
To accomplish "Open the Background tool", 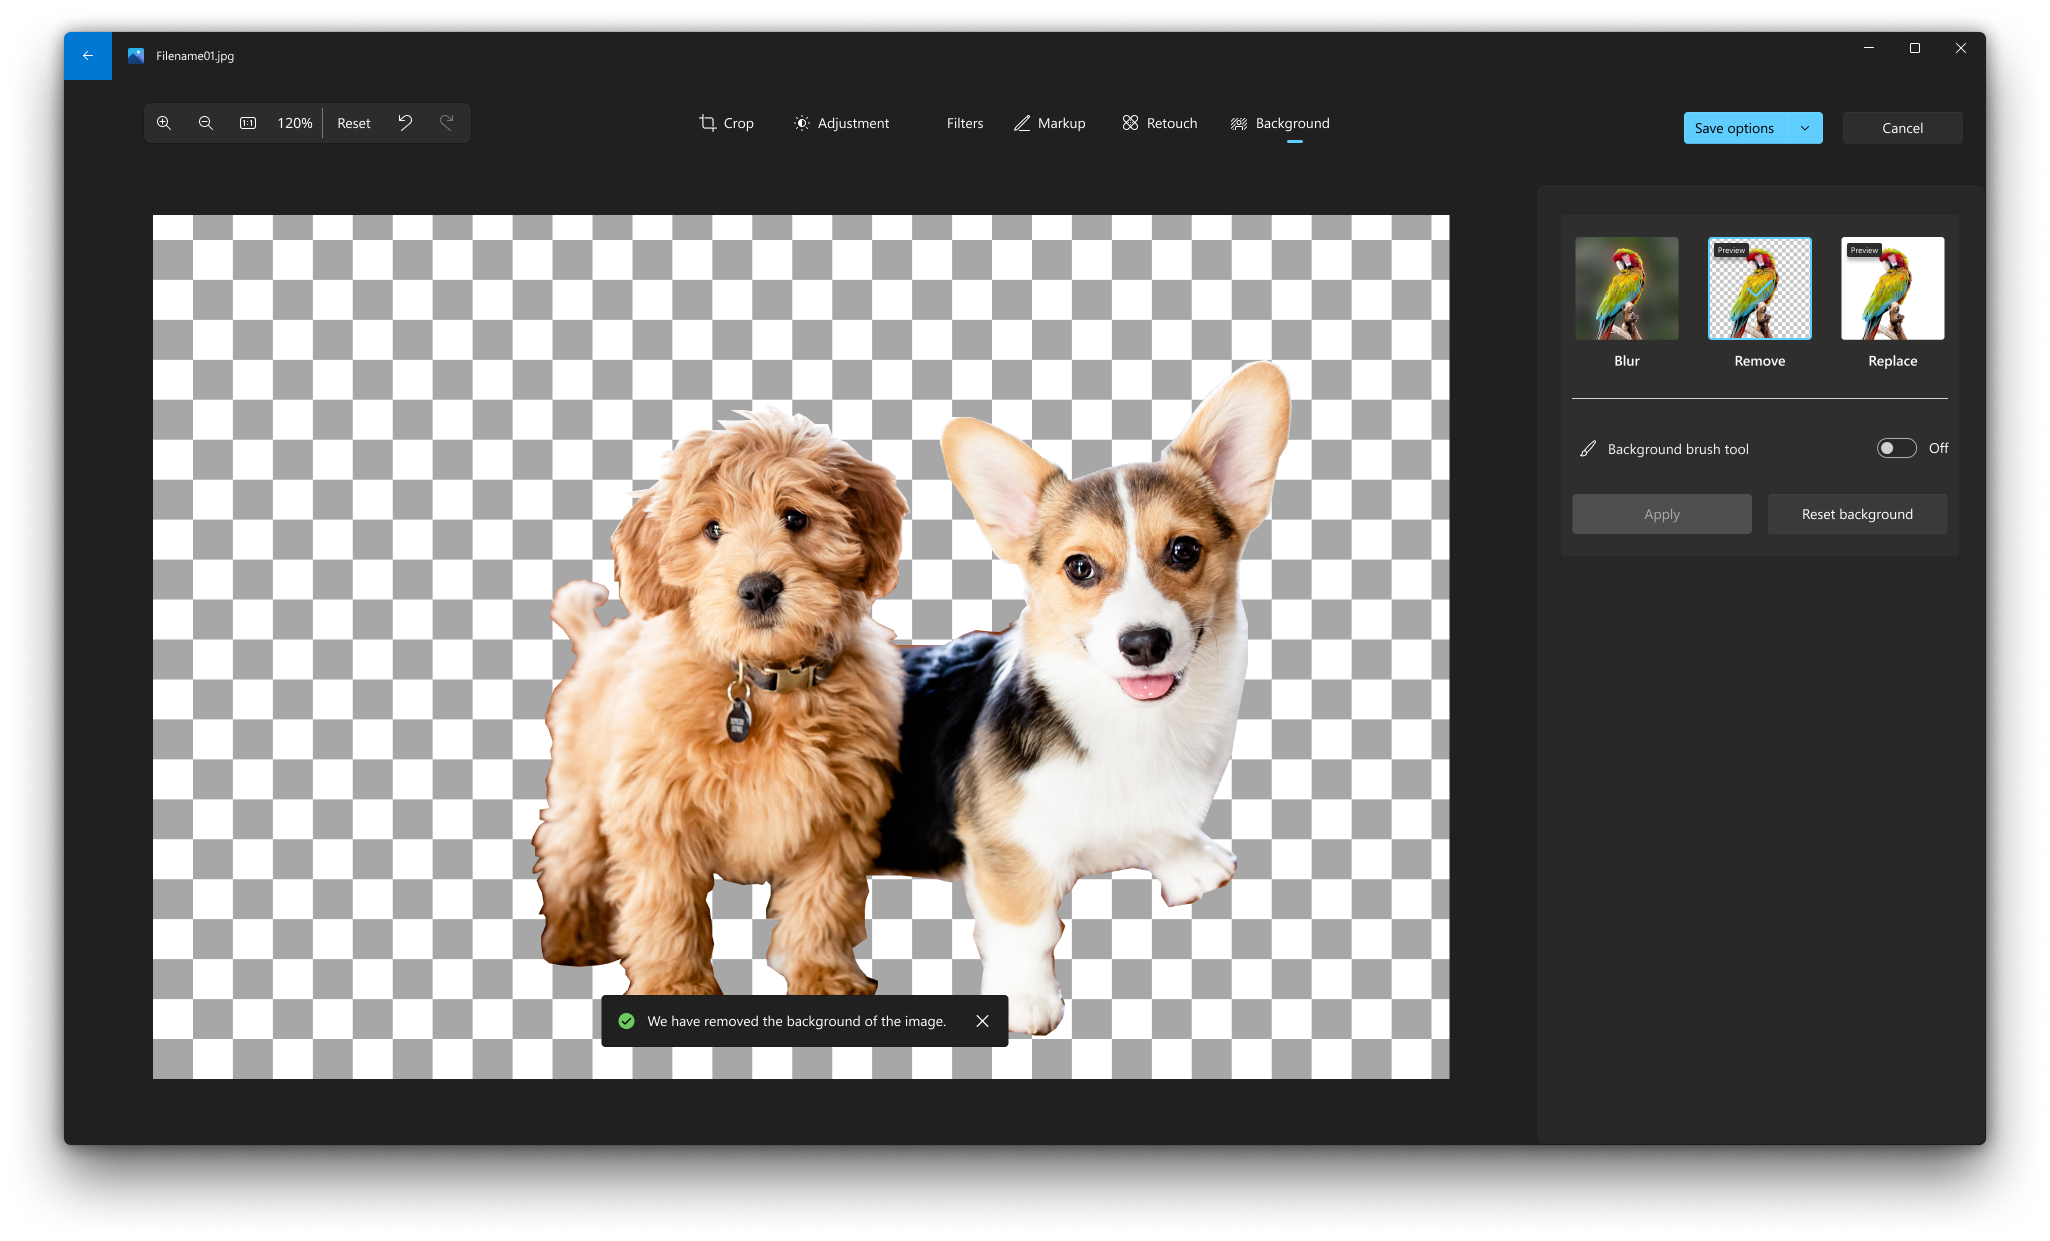I will coord(1280,123).
